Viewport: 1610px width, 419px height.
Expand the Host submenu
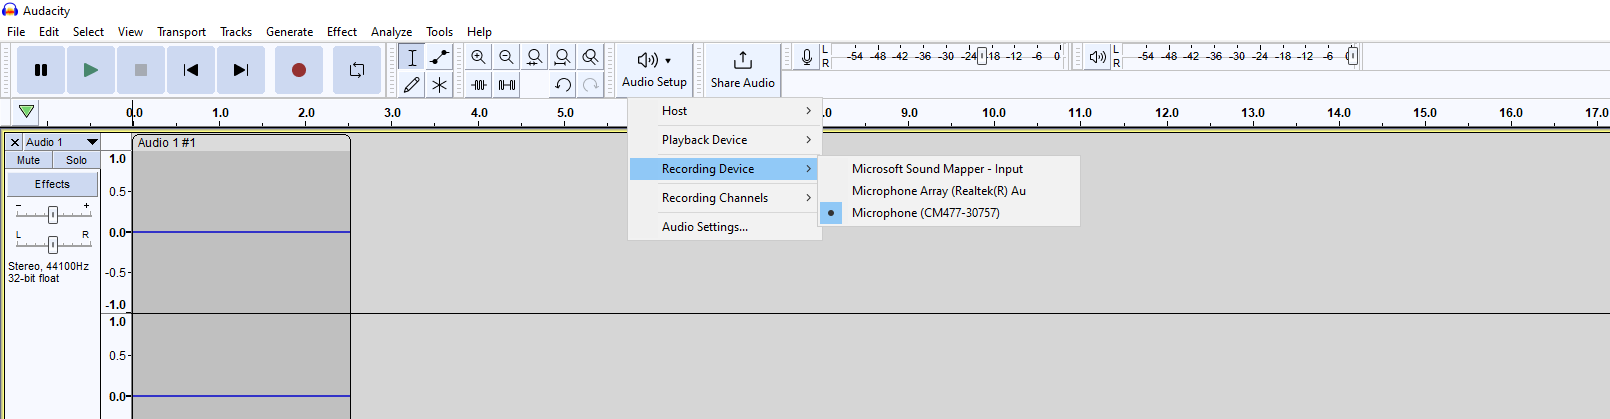point(725,111)
